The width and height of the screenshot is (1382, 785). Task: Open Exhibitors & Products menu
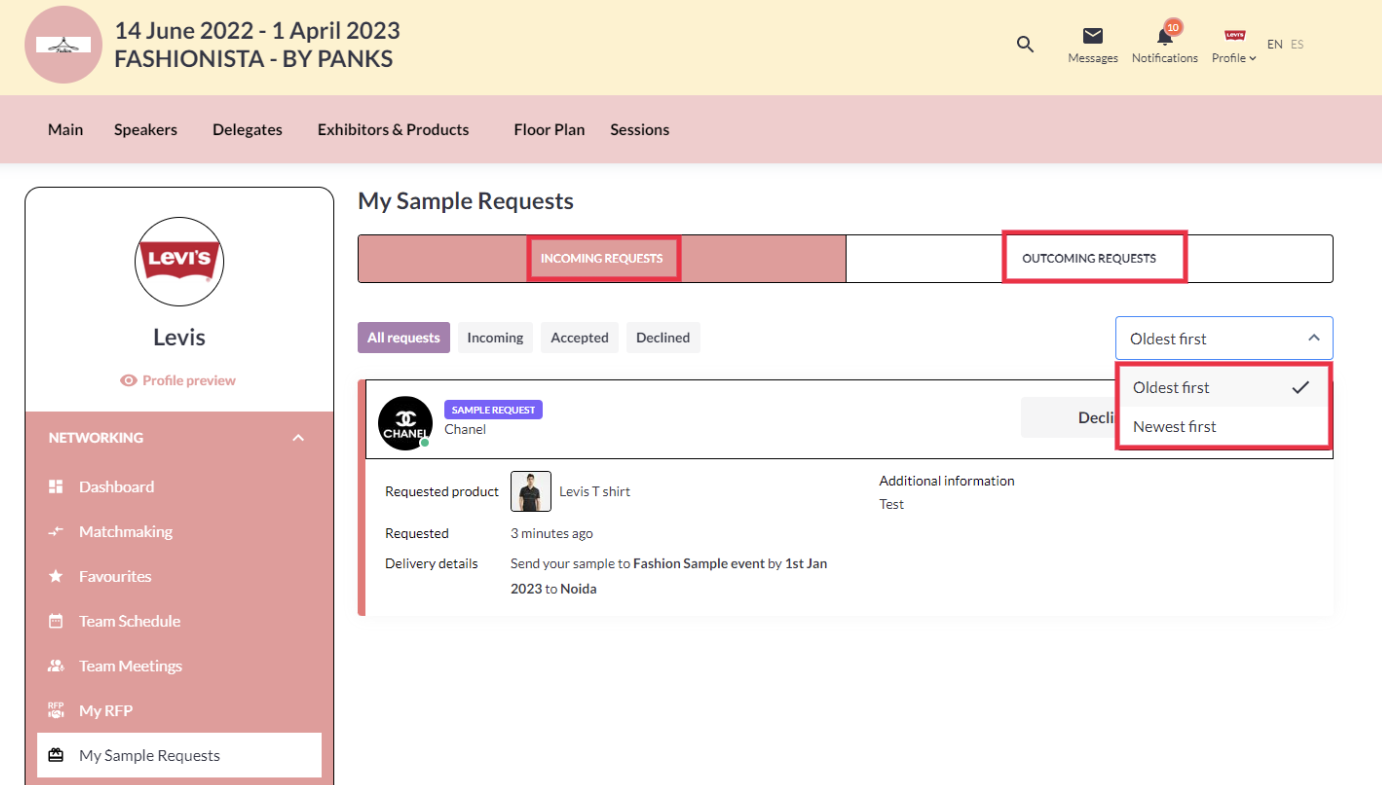[x=393, y=130]
